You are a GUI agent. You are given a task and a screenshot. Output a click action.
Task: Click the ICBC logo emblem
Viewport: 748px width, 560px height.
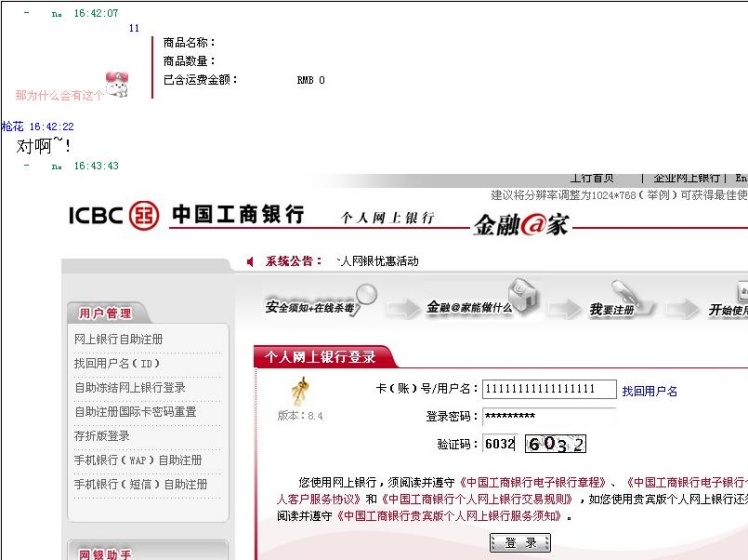[x=145, y=215]
